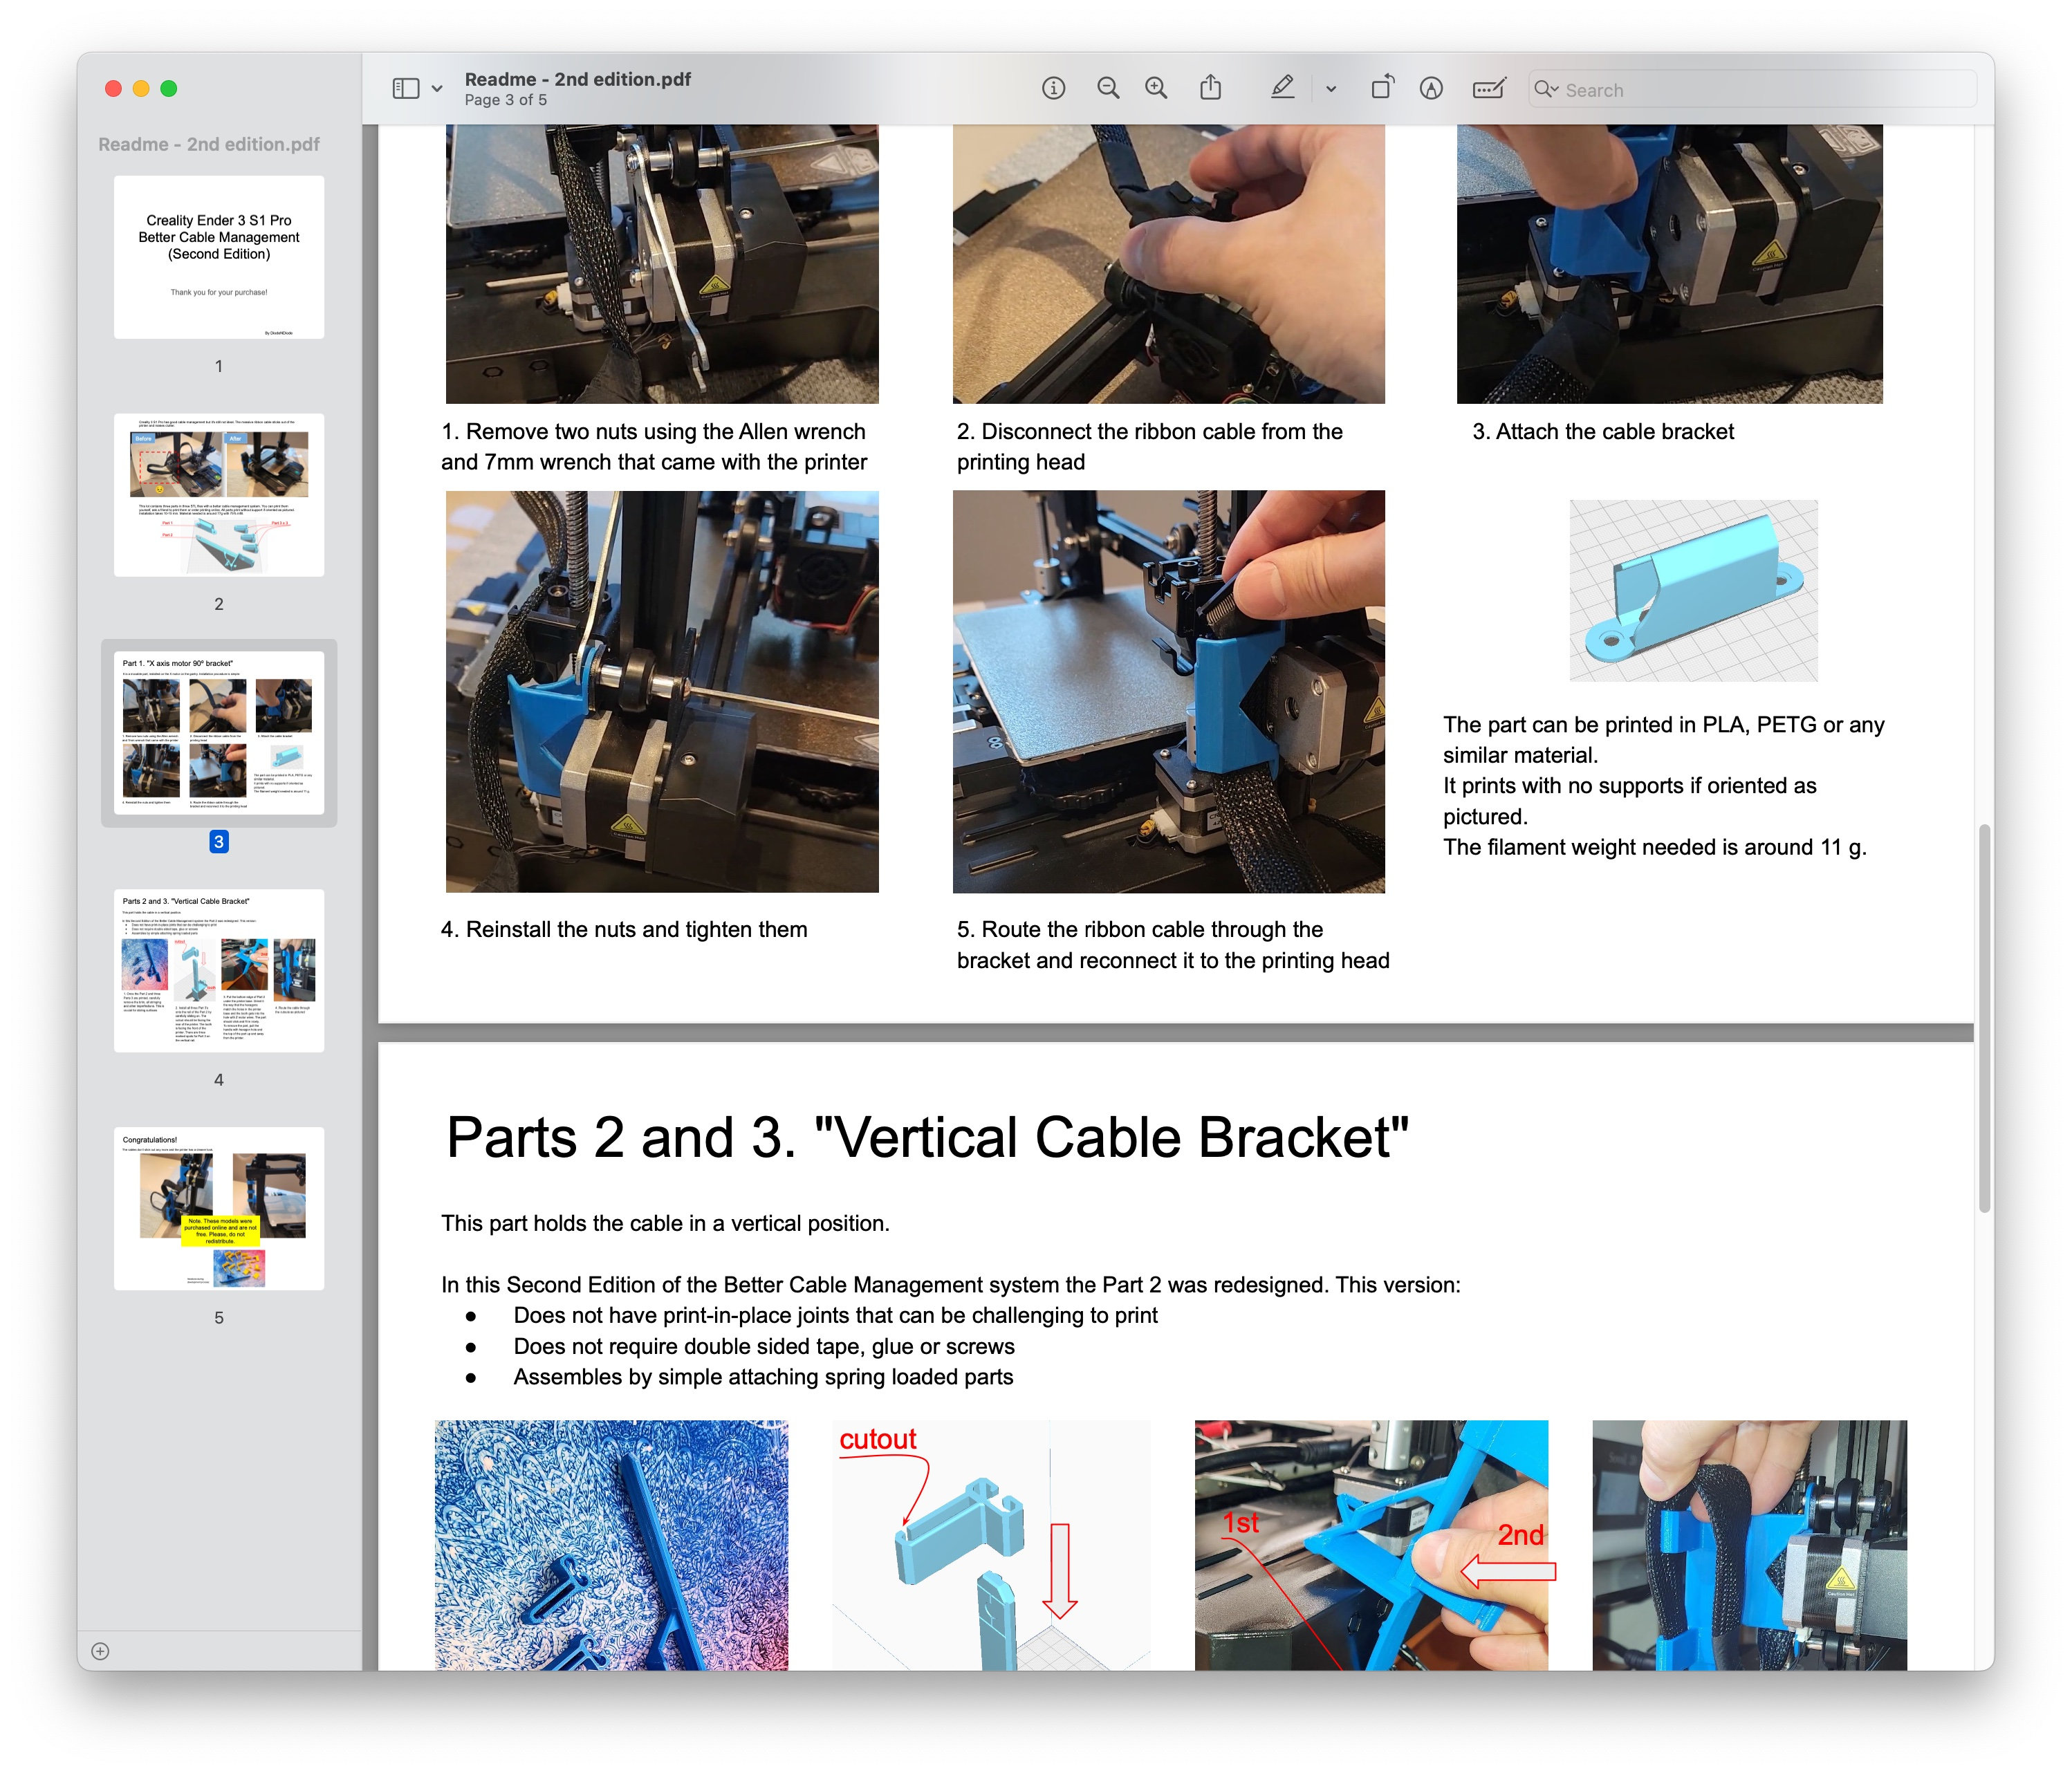Select page 3 thumbnail in sidebar

click(x=219, y=733)
